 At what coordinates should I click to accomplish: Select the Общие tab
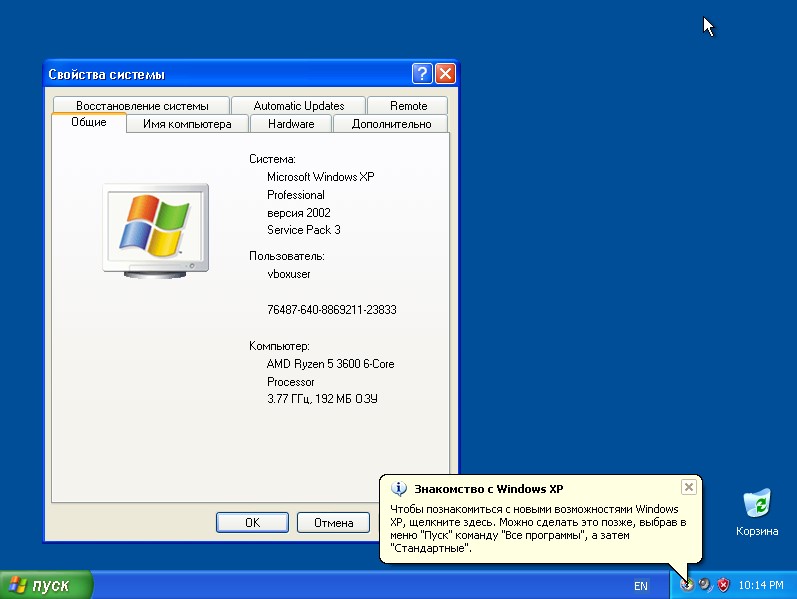(89, 122)
